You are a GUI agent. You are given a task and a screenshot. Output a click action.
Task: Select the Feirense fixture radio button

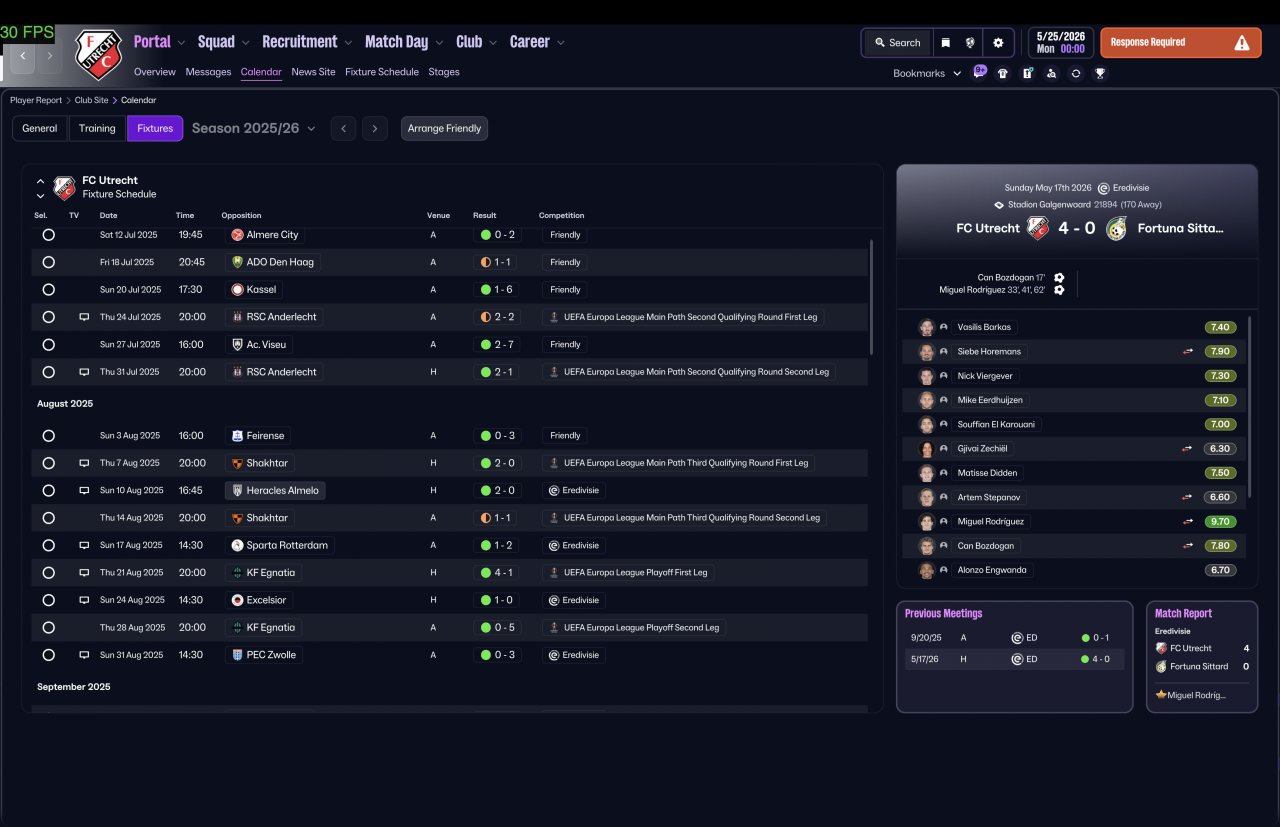click(x=48, y=436)
